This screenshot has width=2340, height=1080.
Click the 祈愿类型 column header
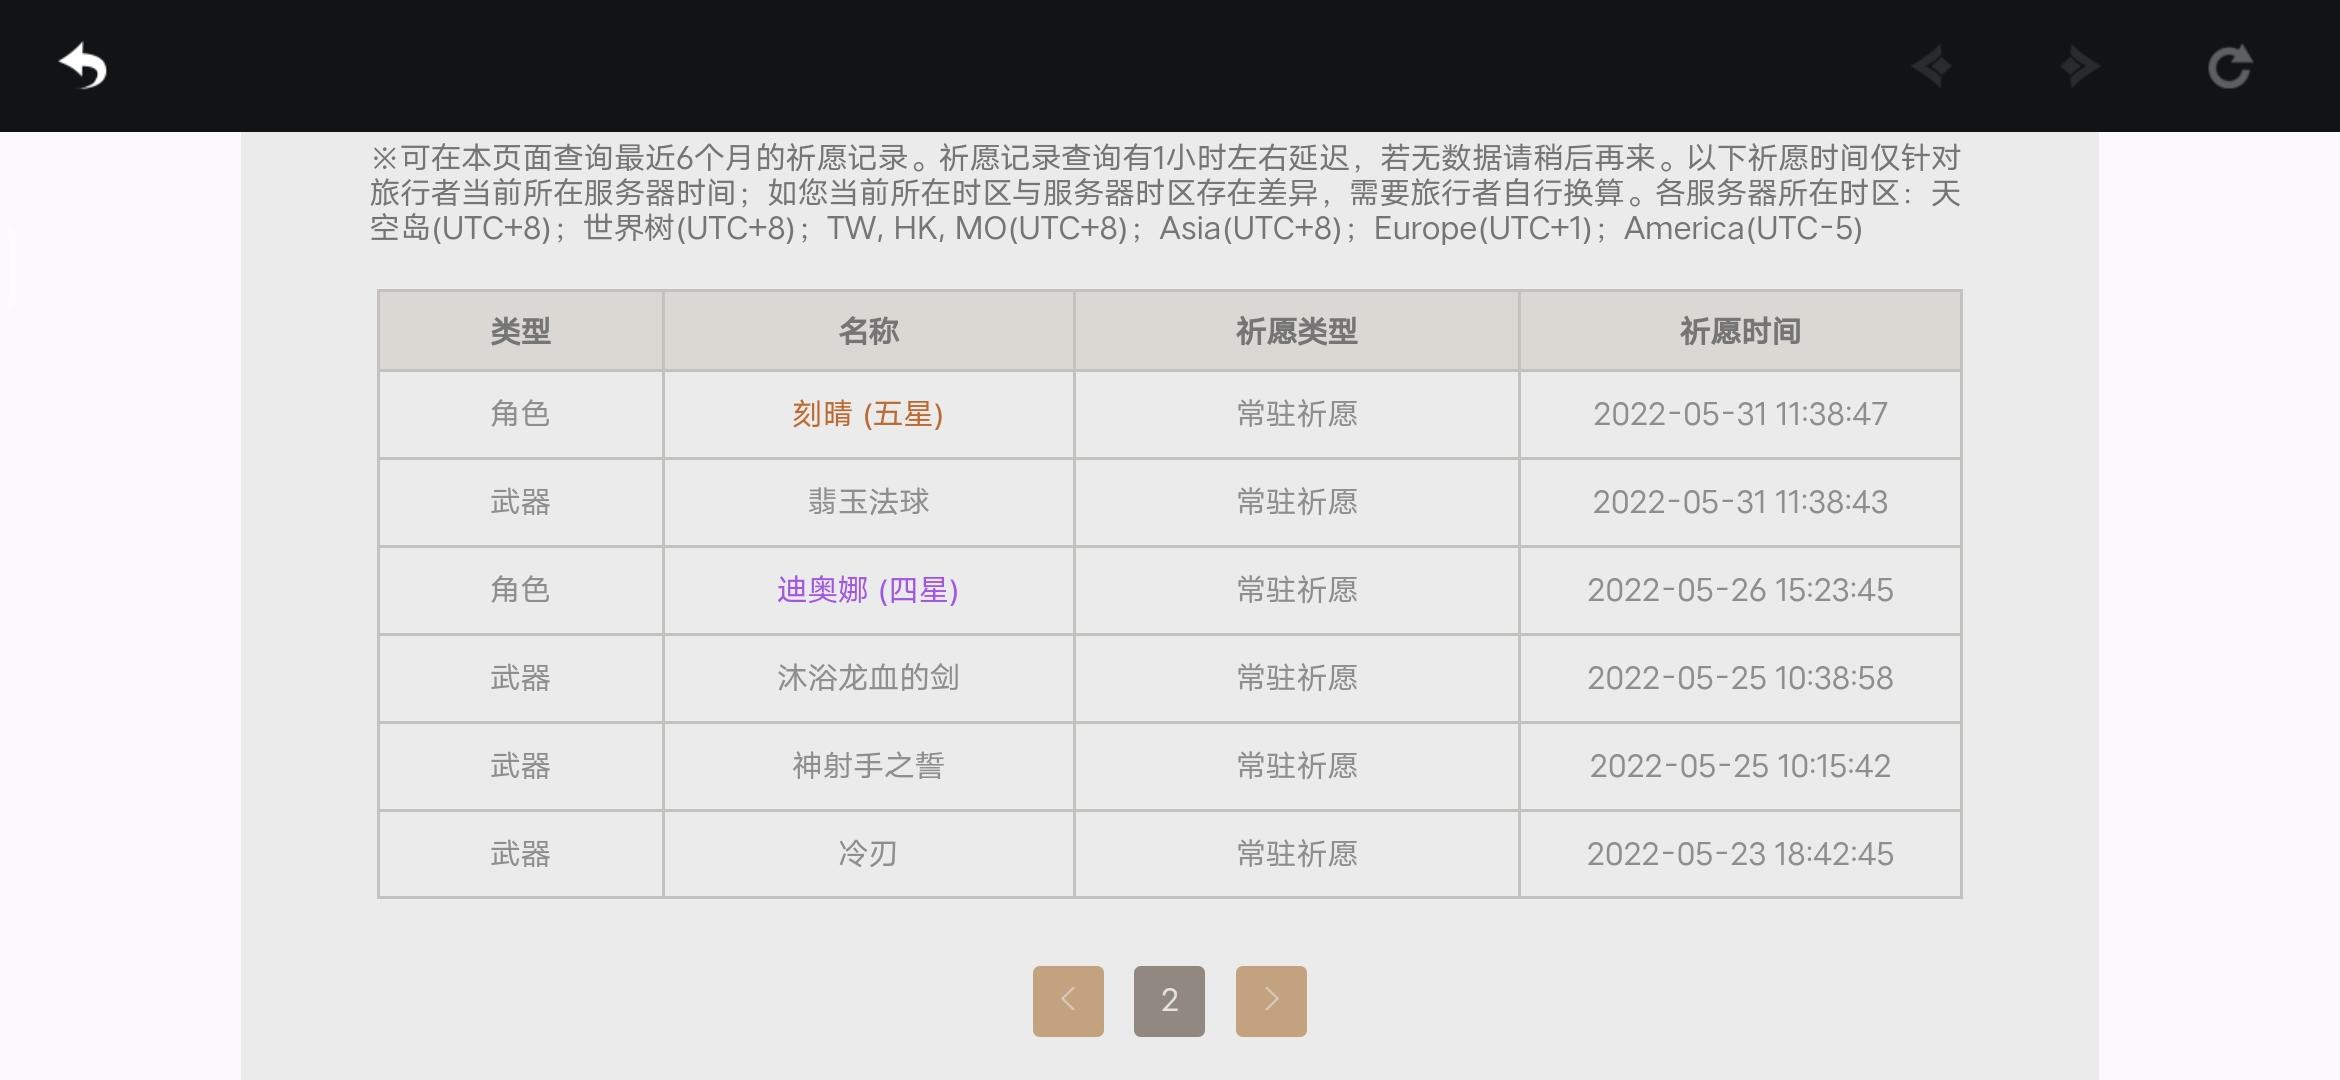click(1297, 331)
